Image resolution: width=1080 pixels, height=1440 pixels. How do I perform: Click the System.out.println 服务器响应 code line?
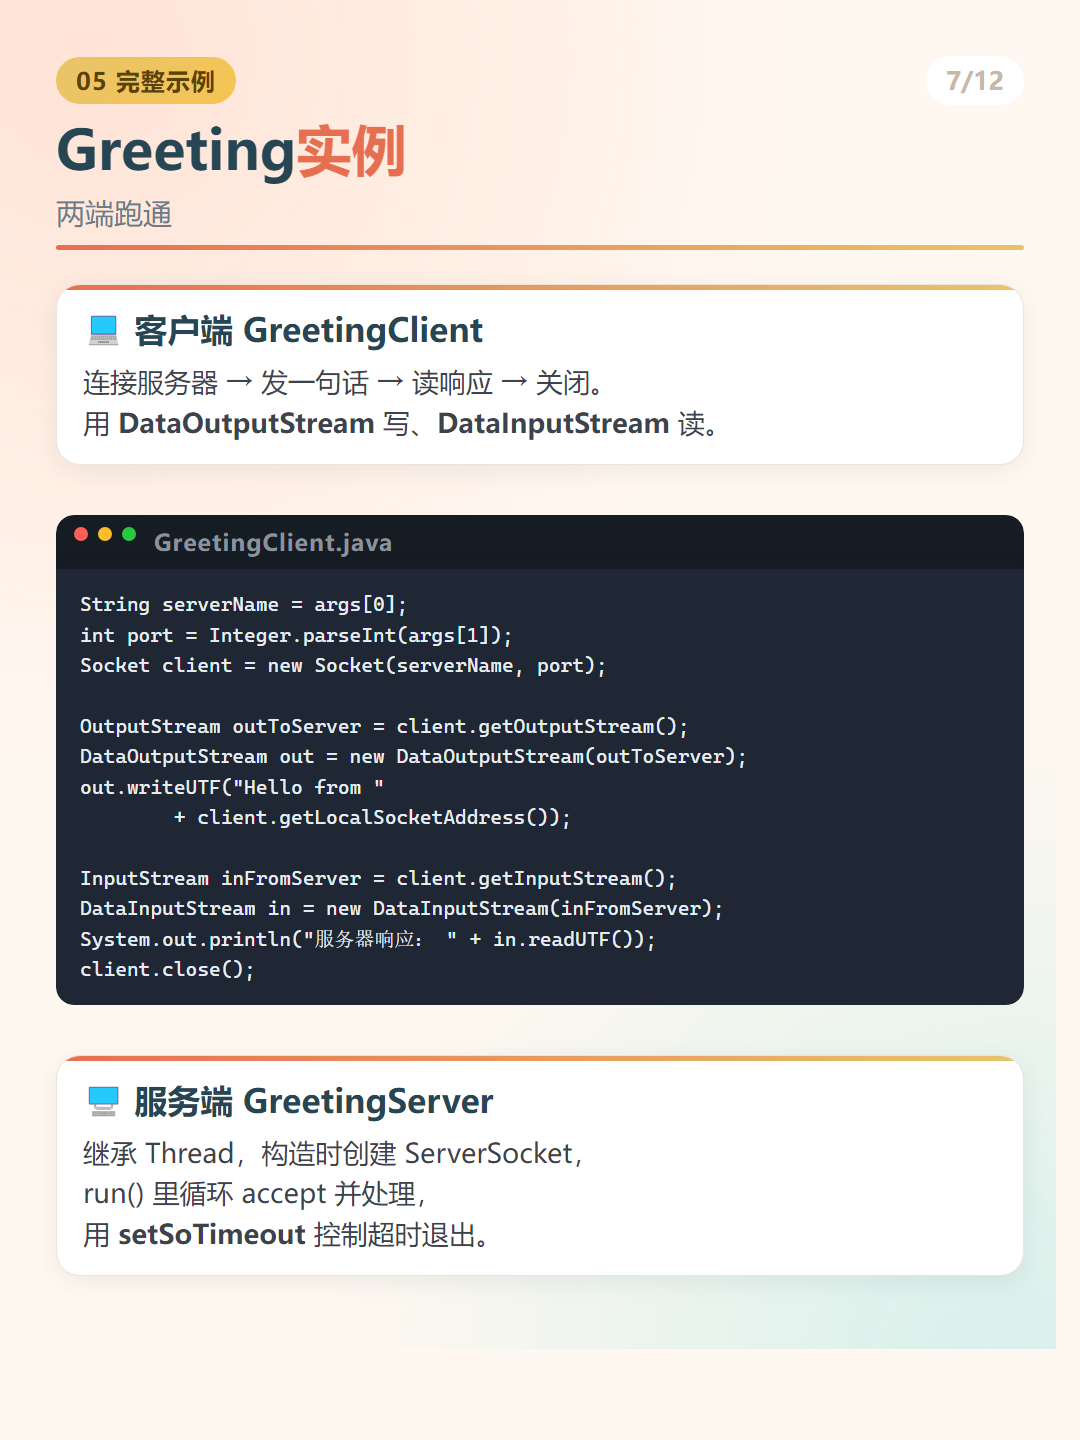[368, 939]
